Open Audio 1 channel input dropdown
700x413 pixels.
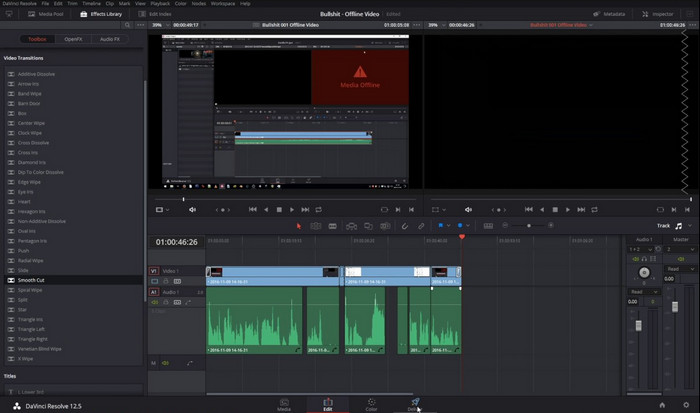tap(640, 249)
